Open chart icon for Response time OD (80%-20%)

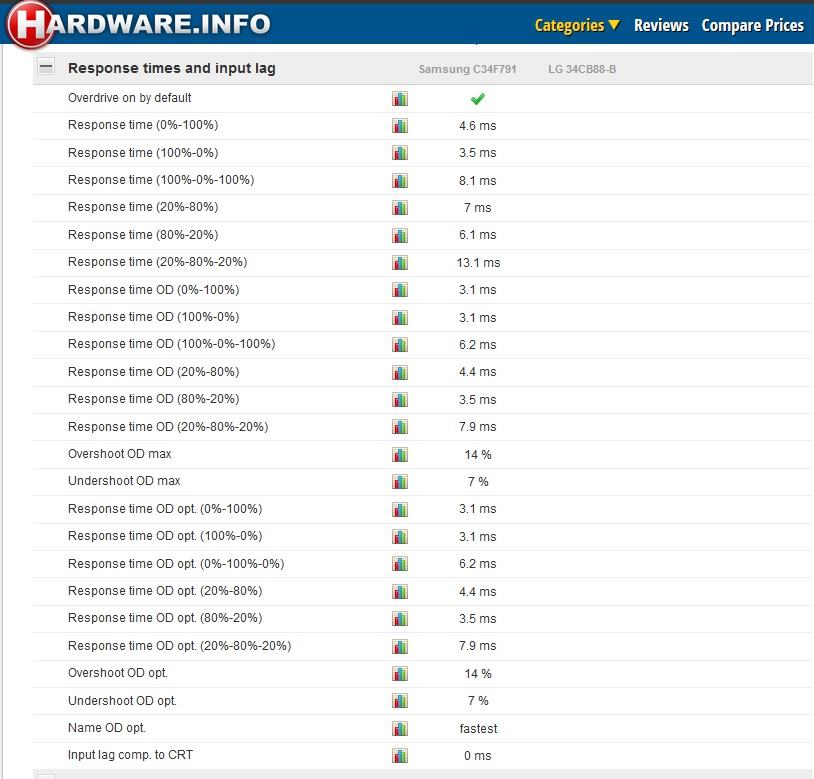(400, 400)
